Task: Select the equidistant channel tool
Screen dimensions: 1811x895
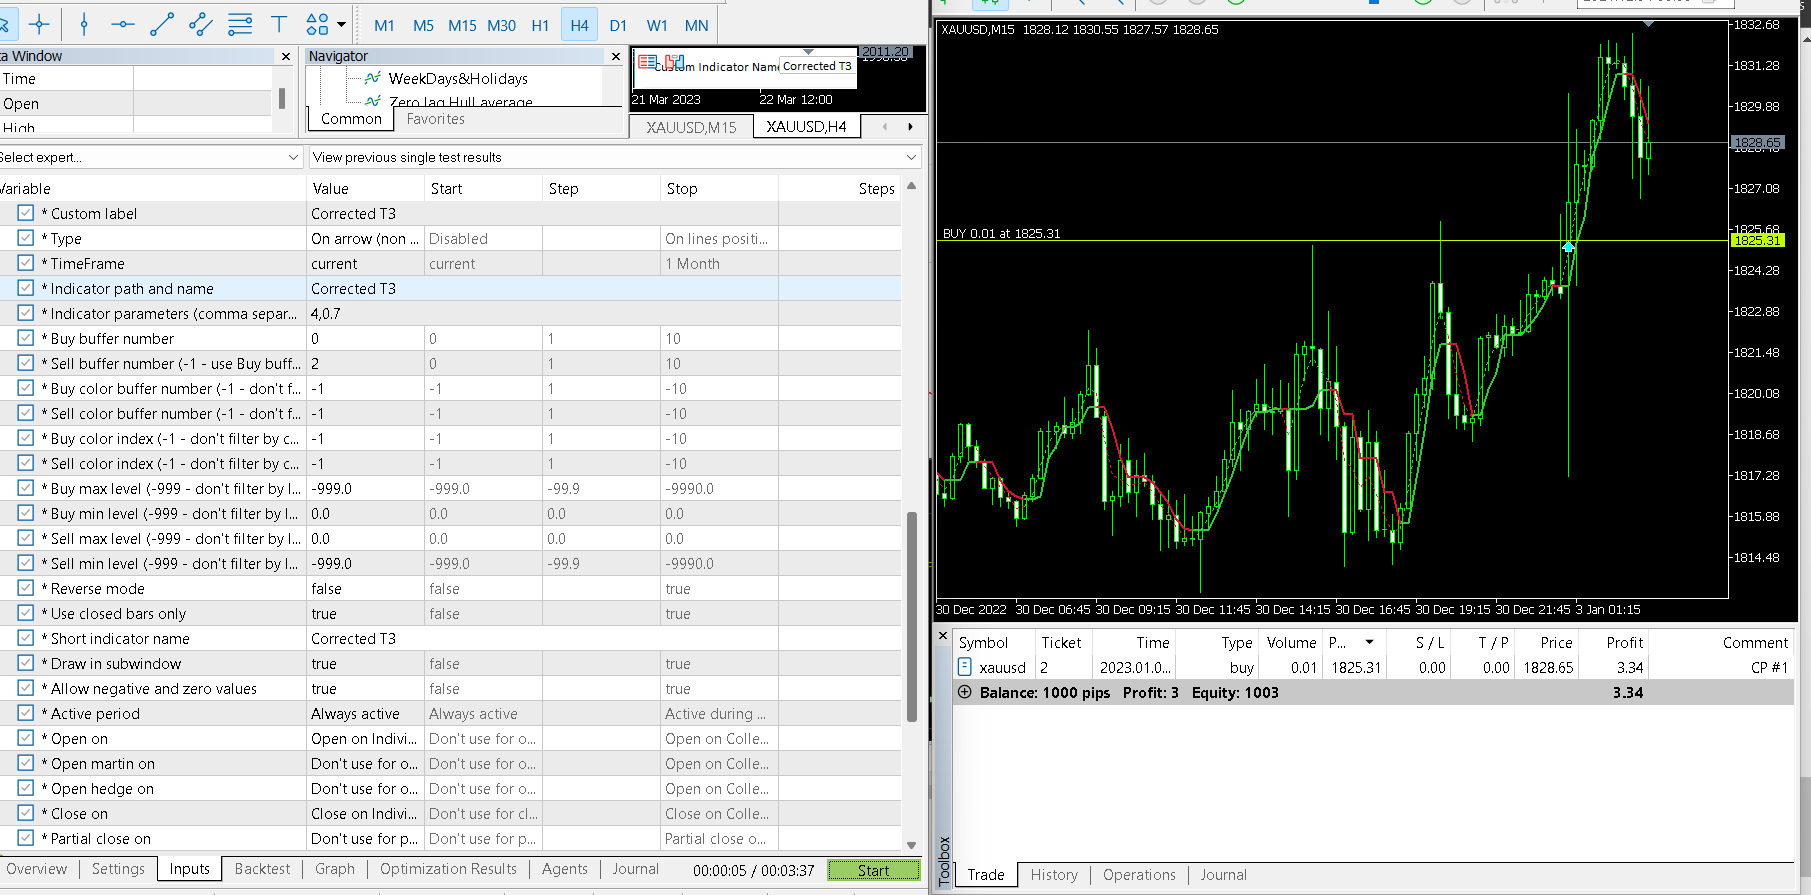Action: 201,24
